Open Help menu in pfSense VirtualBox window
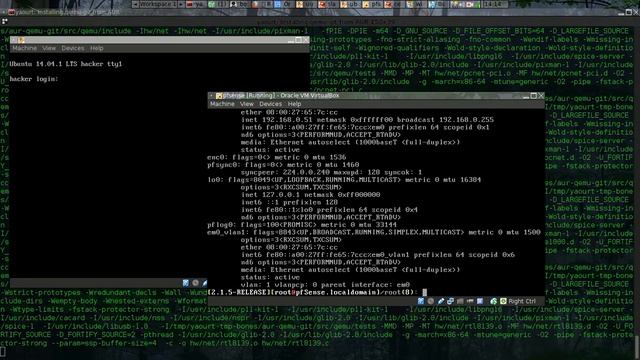640x360 pixels. [294, 104]
